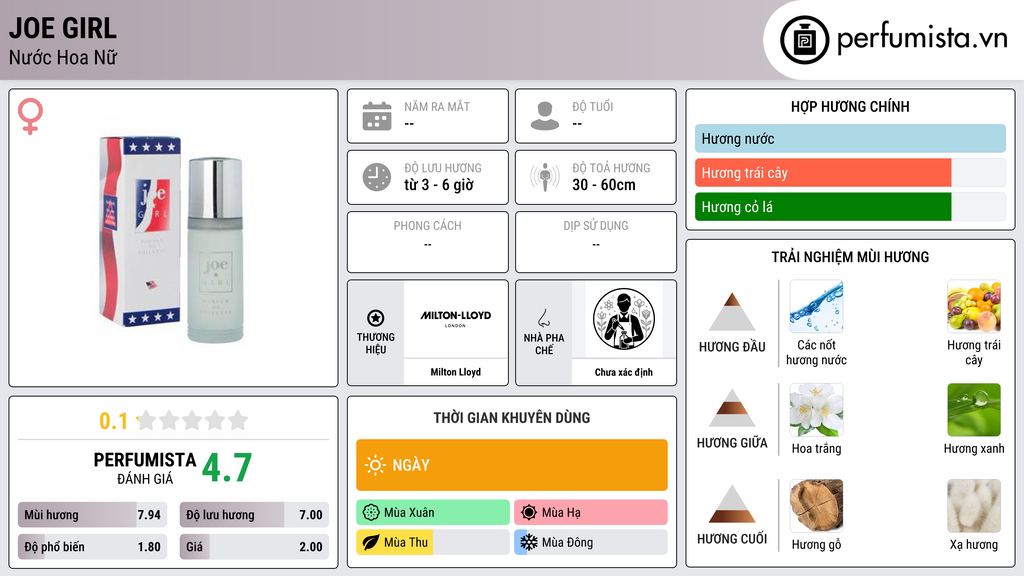Click the clock icon for Độ lưu hương

point(377,177)
